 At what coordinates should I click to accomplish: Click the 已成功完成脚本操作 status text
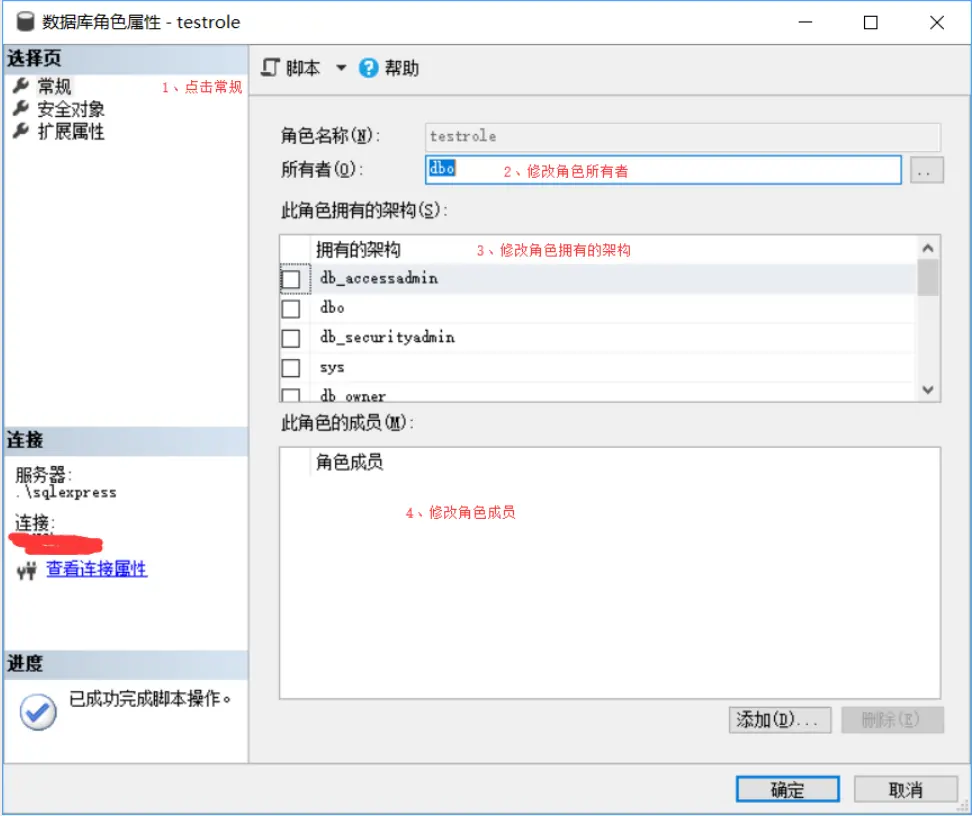coord(149,699)
